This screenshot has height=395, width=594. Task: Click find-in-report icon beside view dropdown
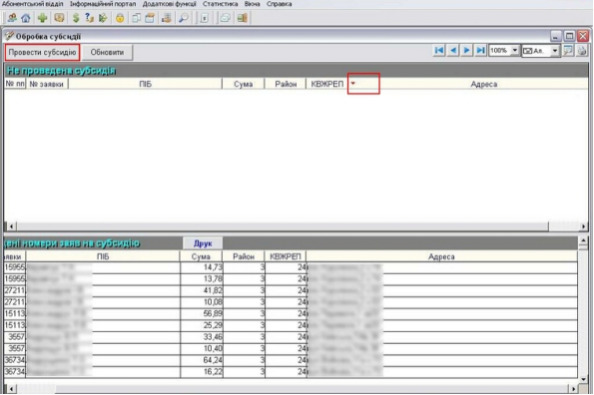[x=568, y=50]
